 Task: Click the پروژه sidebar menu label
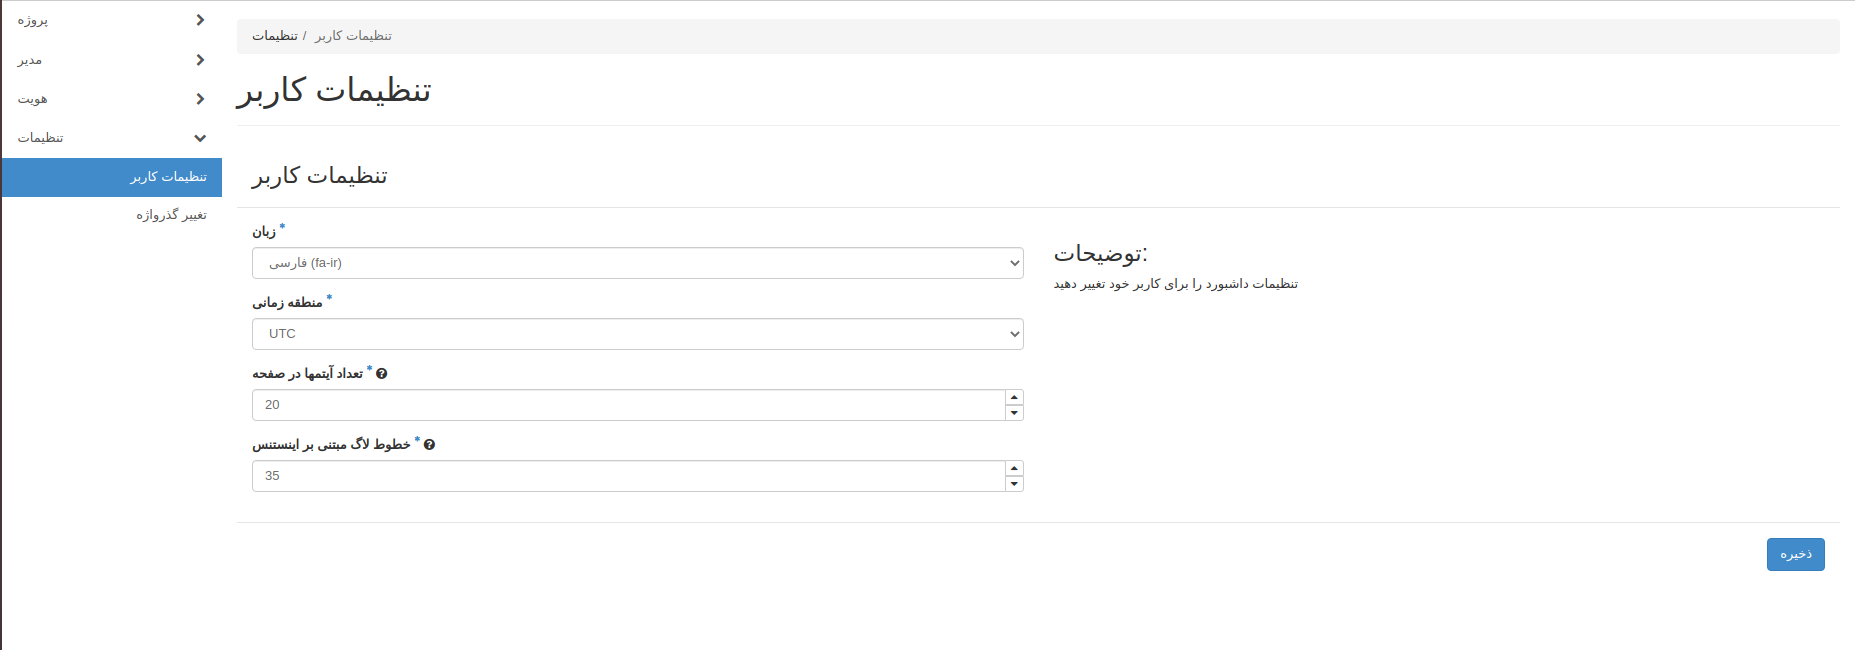pos(33,20)
